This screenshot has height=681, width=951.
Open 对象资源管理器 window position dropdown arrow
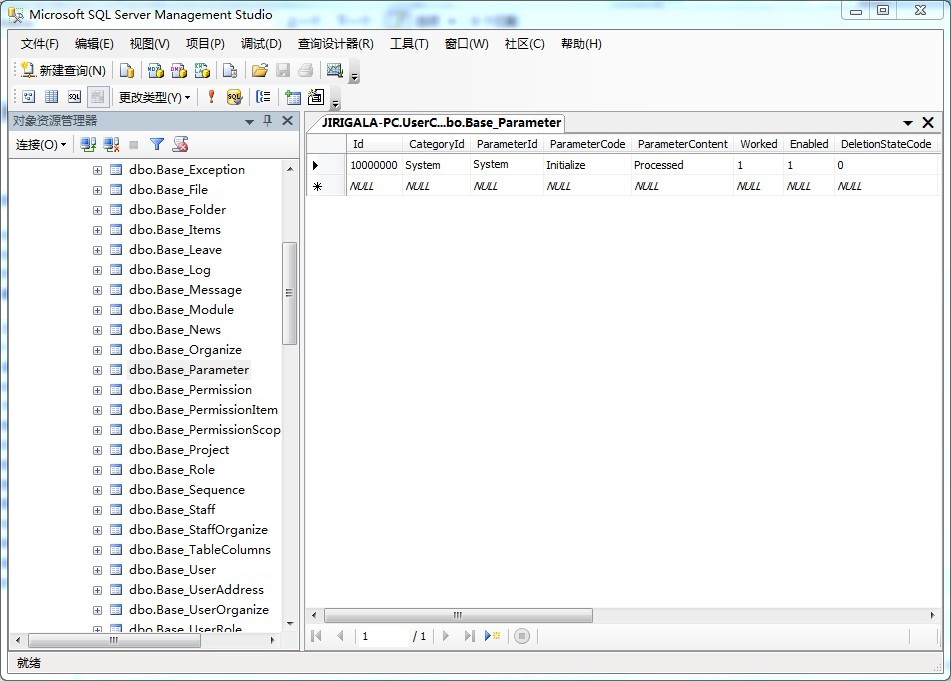pos(249,121)
